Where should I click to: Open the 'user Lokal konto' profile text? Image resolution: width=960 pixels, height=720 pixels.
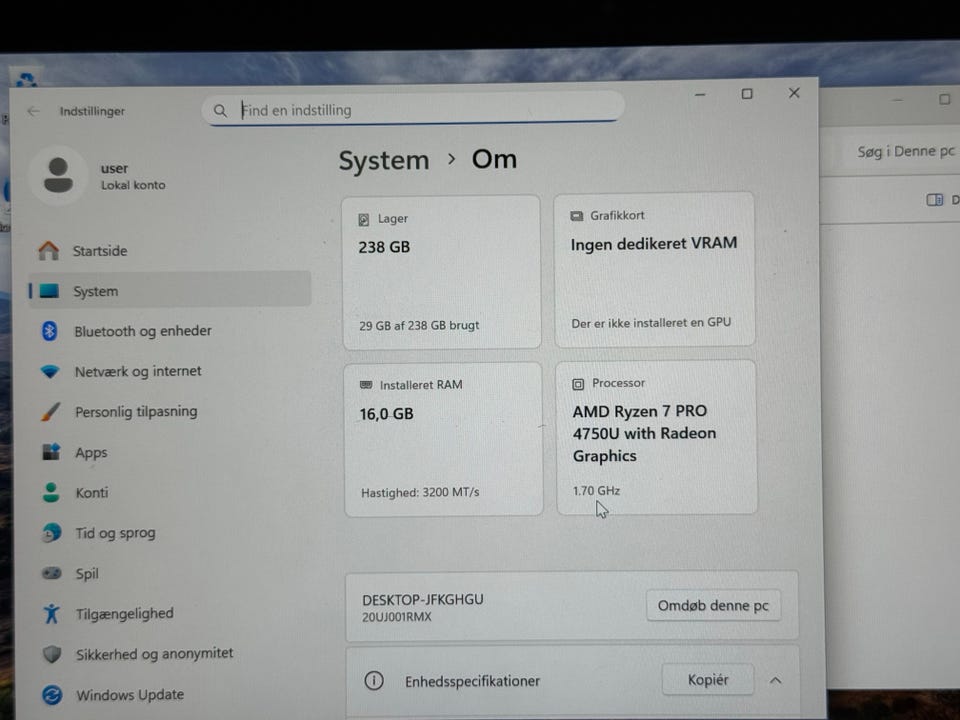click(133, 176)
